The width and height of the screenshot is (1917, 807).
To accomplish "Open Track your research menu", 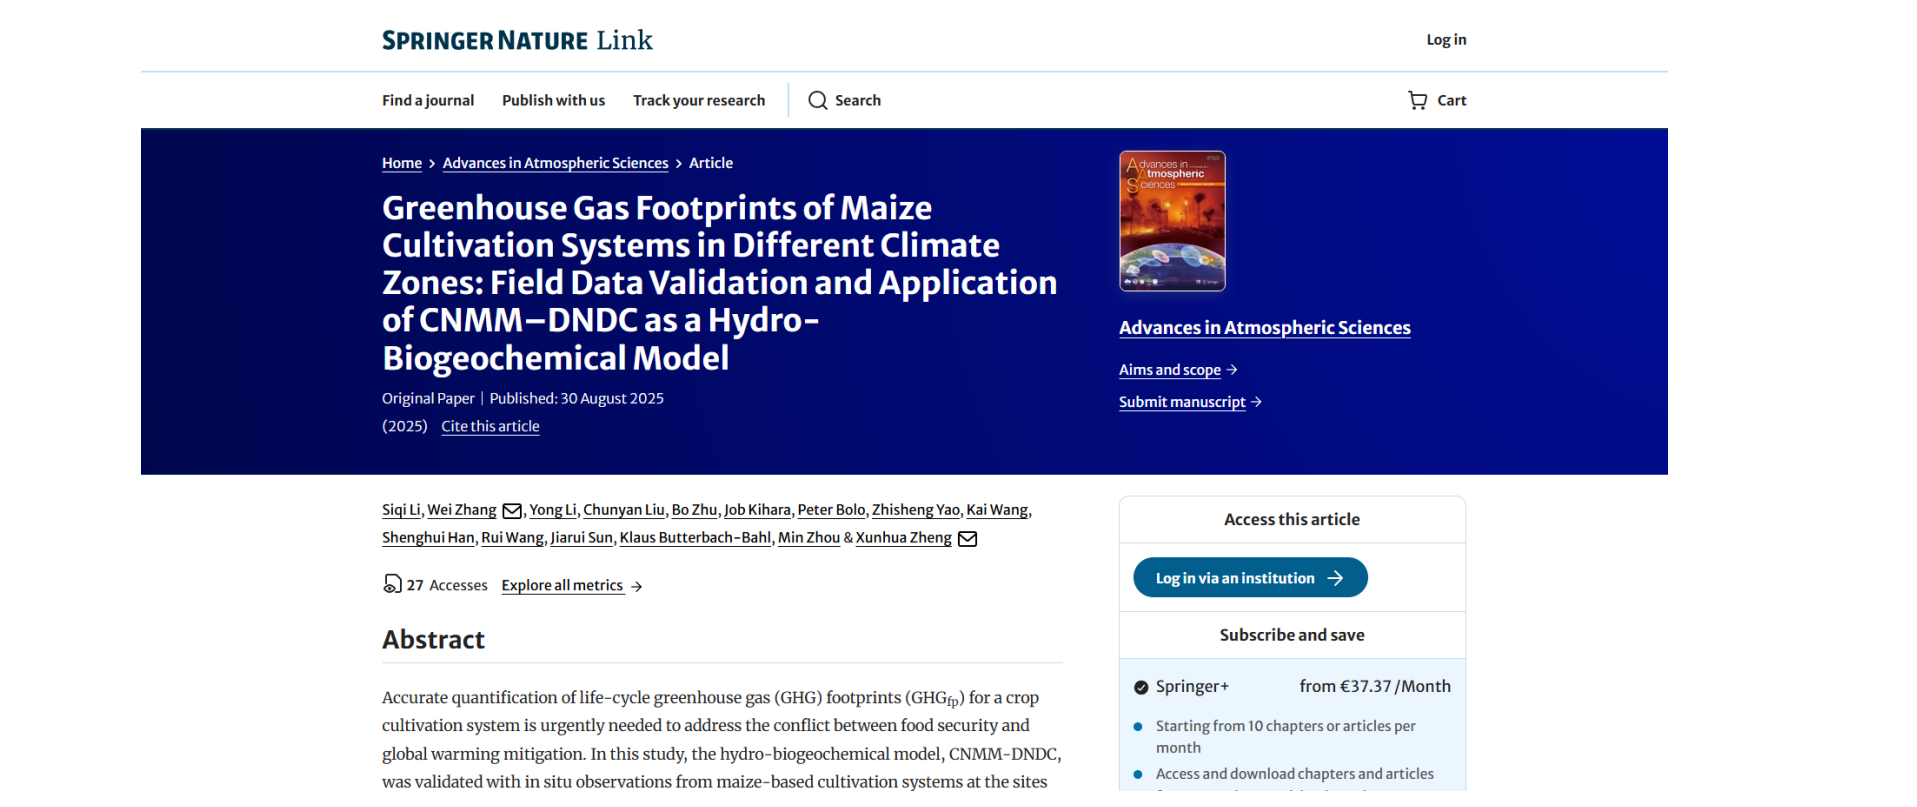I will 698,100.
